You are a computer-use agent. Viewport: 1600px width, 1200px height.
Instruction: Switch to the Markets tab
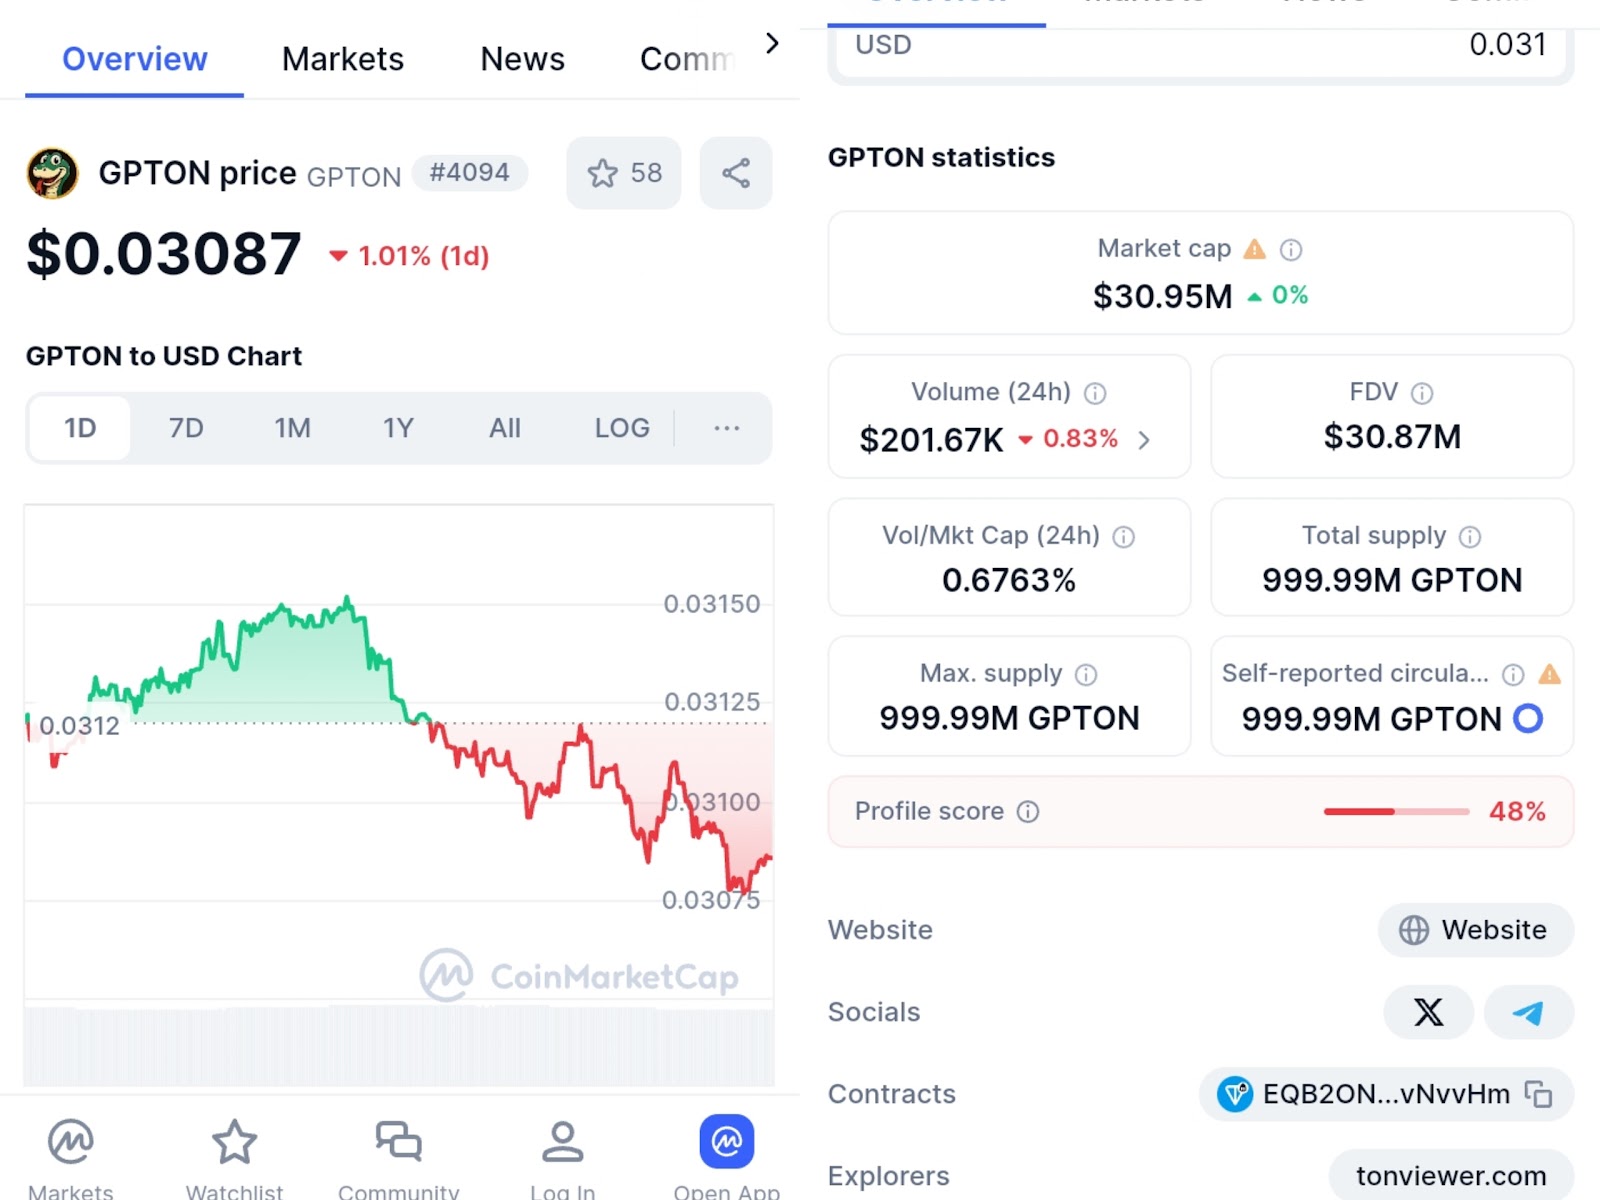pos(342,59)
